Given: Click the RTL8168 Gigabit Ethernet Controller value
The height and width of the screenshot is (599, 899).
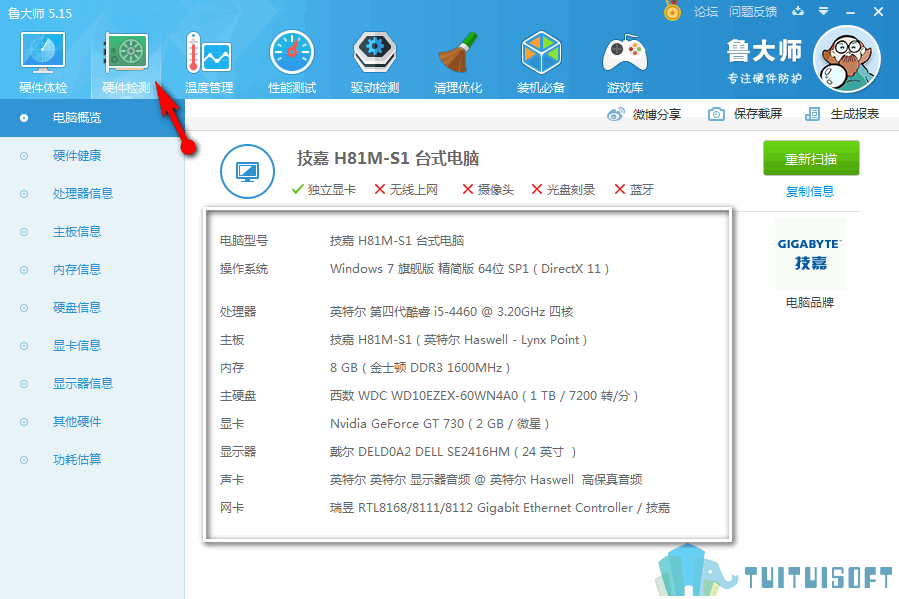Looking at the screenshot, I should (499, 507).
